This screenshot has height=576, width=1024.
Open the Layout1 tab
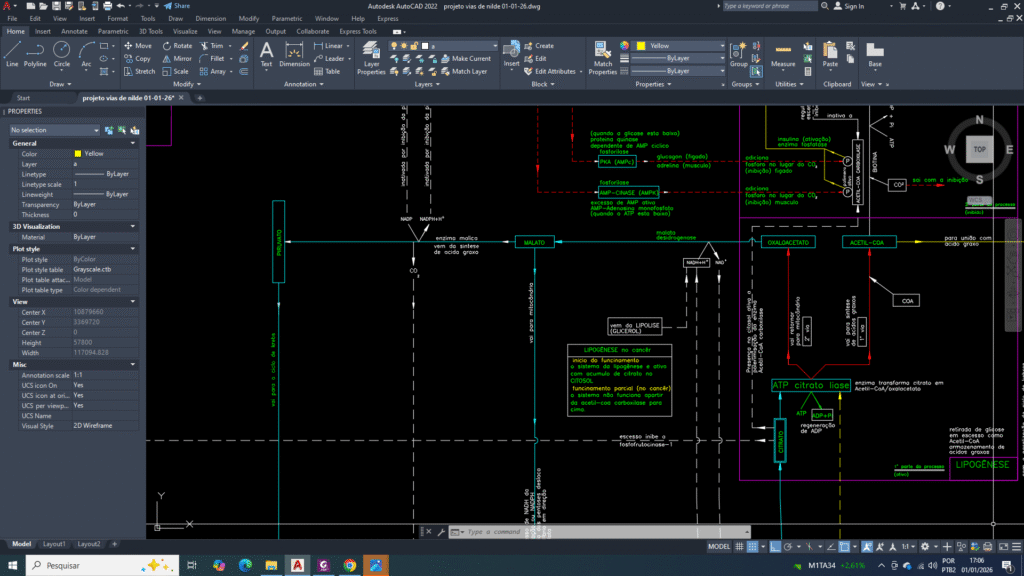click(x=54, y=544)
